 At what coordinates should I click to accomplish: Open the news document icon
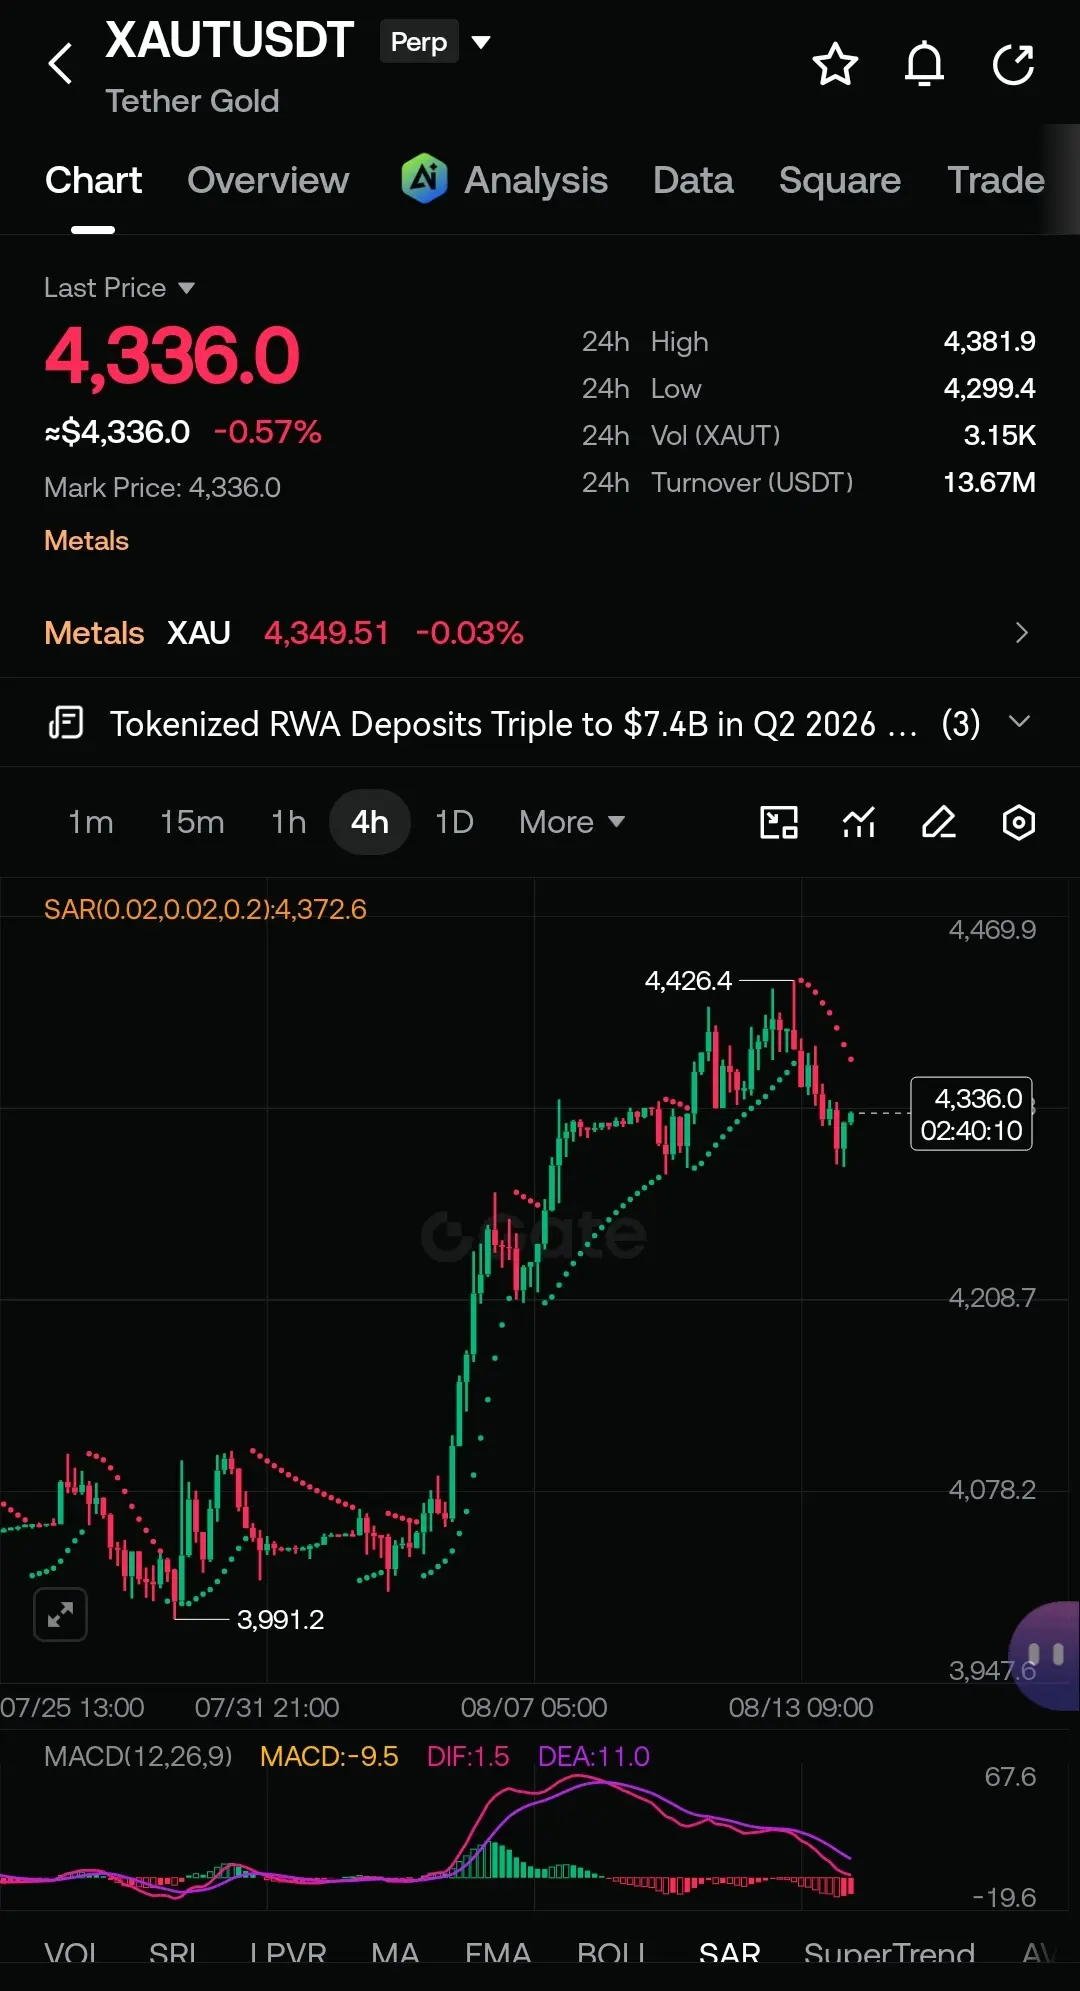pos(66,722)
